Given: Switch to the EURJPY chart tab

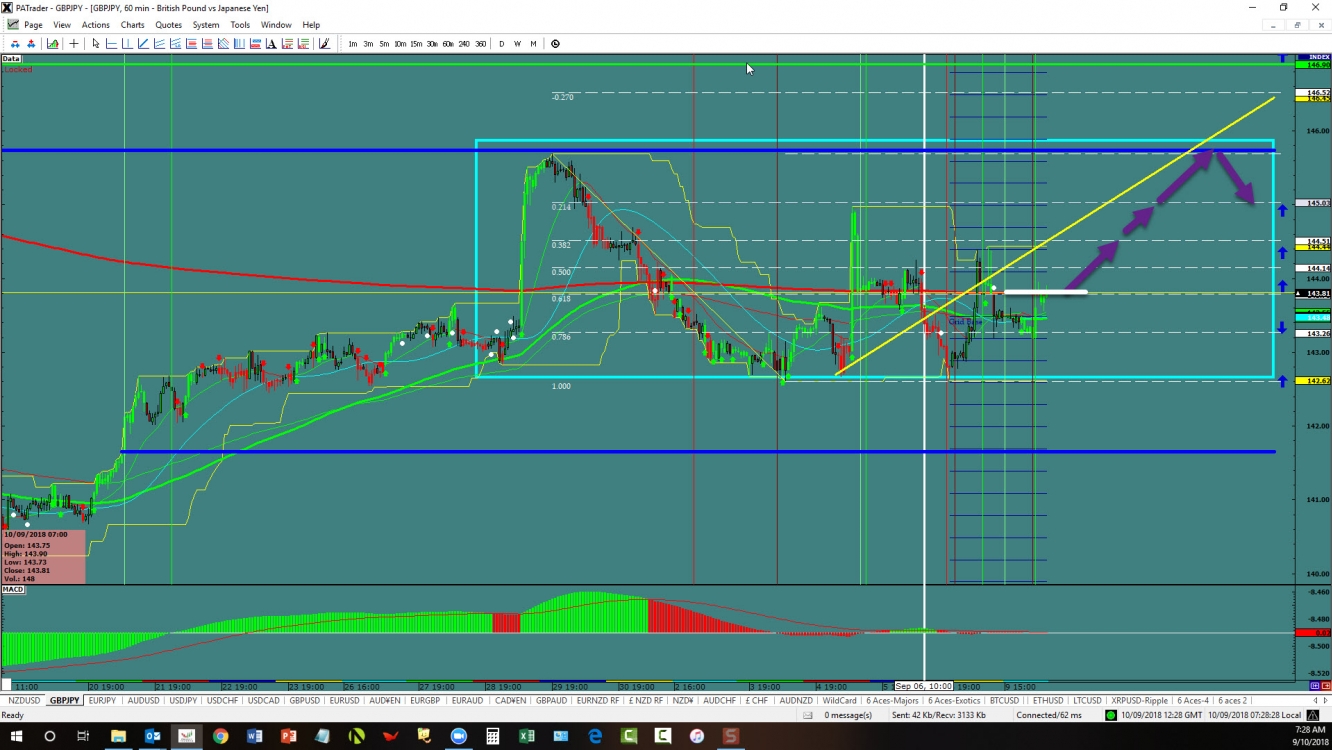Looking at the screenshot, I should (x=103, y=700).
